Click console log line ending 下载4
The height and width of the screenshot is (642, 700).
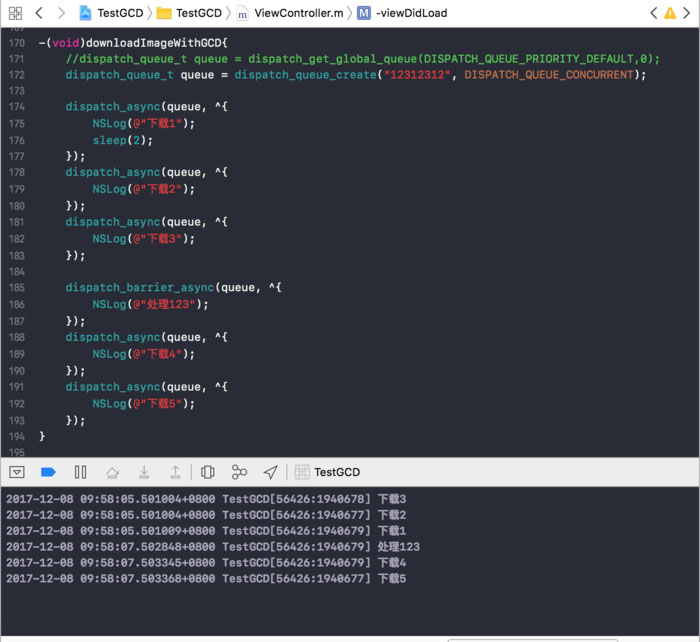[x=206, y=563]
